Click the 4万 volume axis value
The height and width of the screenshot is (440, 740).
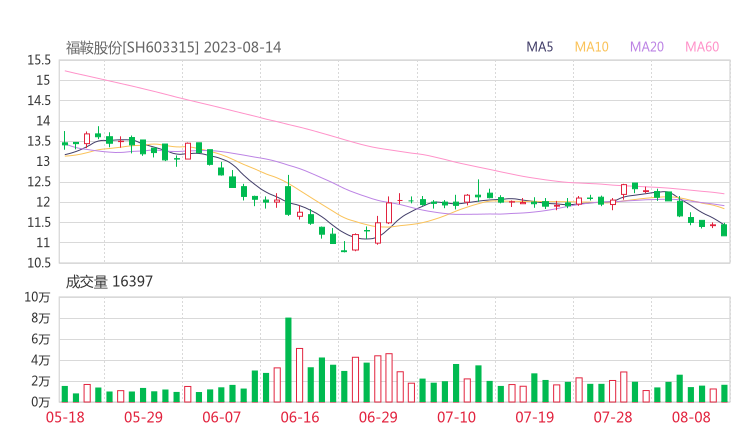point(41,360)
